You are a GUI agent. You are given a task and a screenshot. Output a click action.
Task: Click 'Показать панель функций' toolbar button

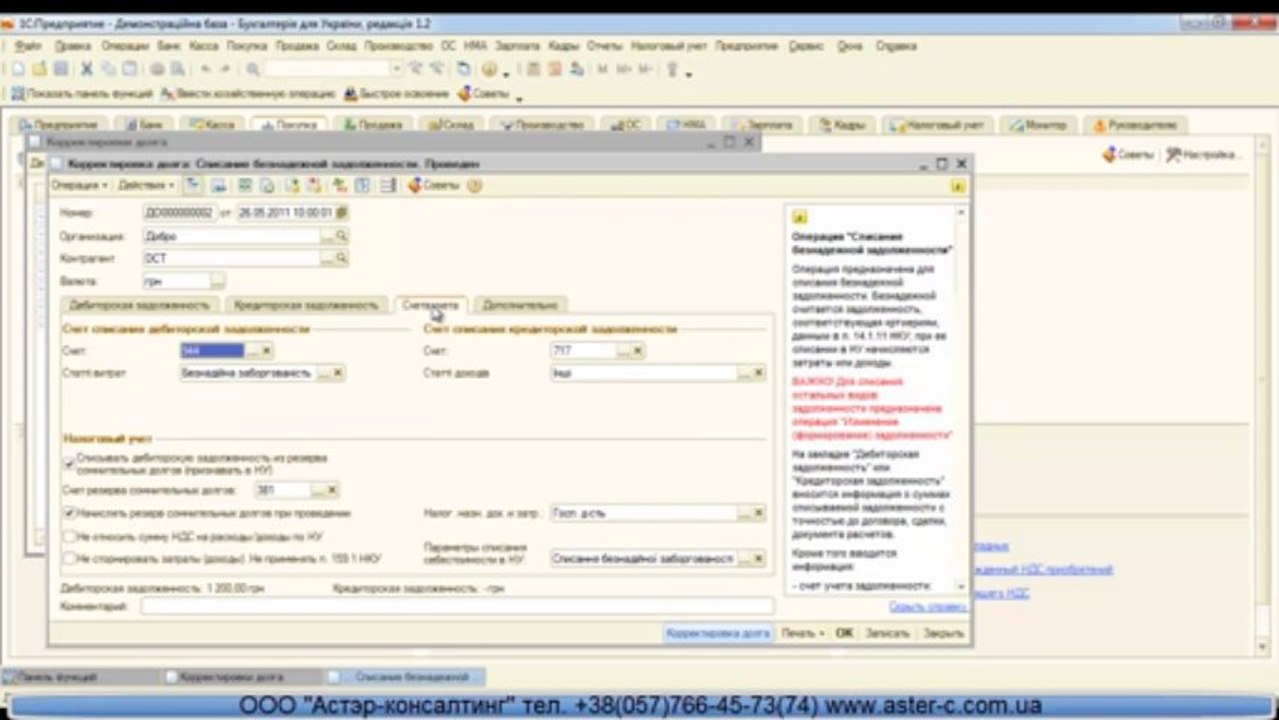[x=83, y=94]
